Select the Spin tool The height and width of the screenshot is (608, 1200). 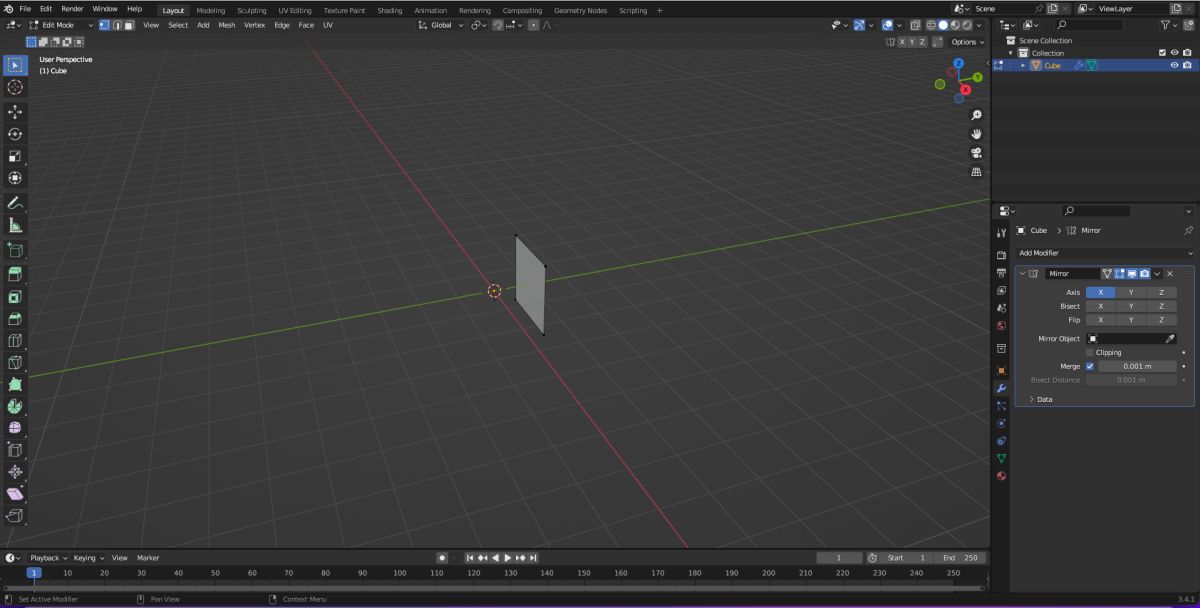pyautogui.click(x=15, y=406)
